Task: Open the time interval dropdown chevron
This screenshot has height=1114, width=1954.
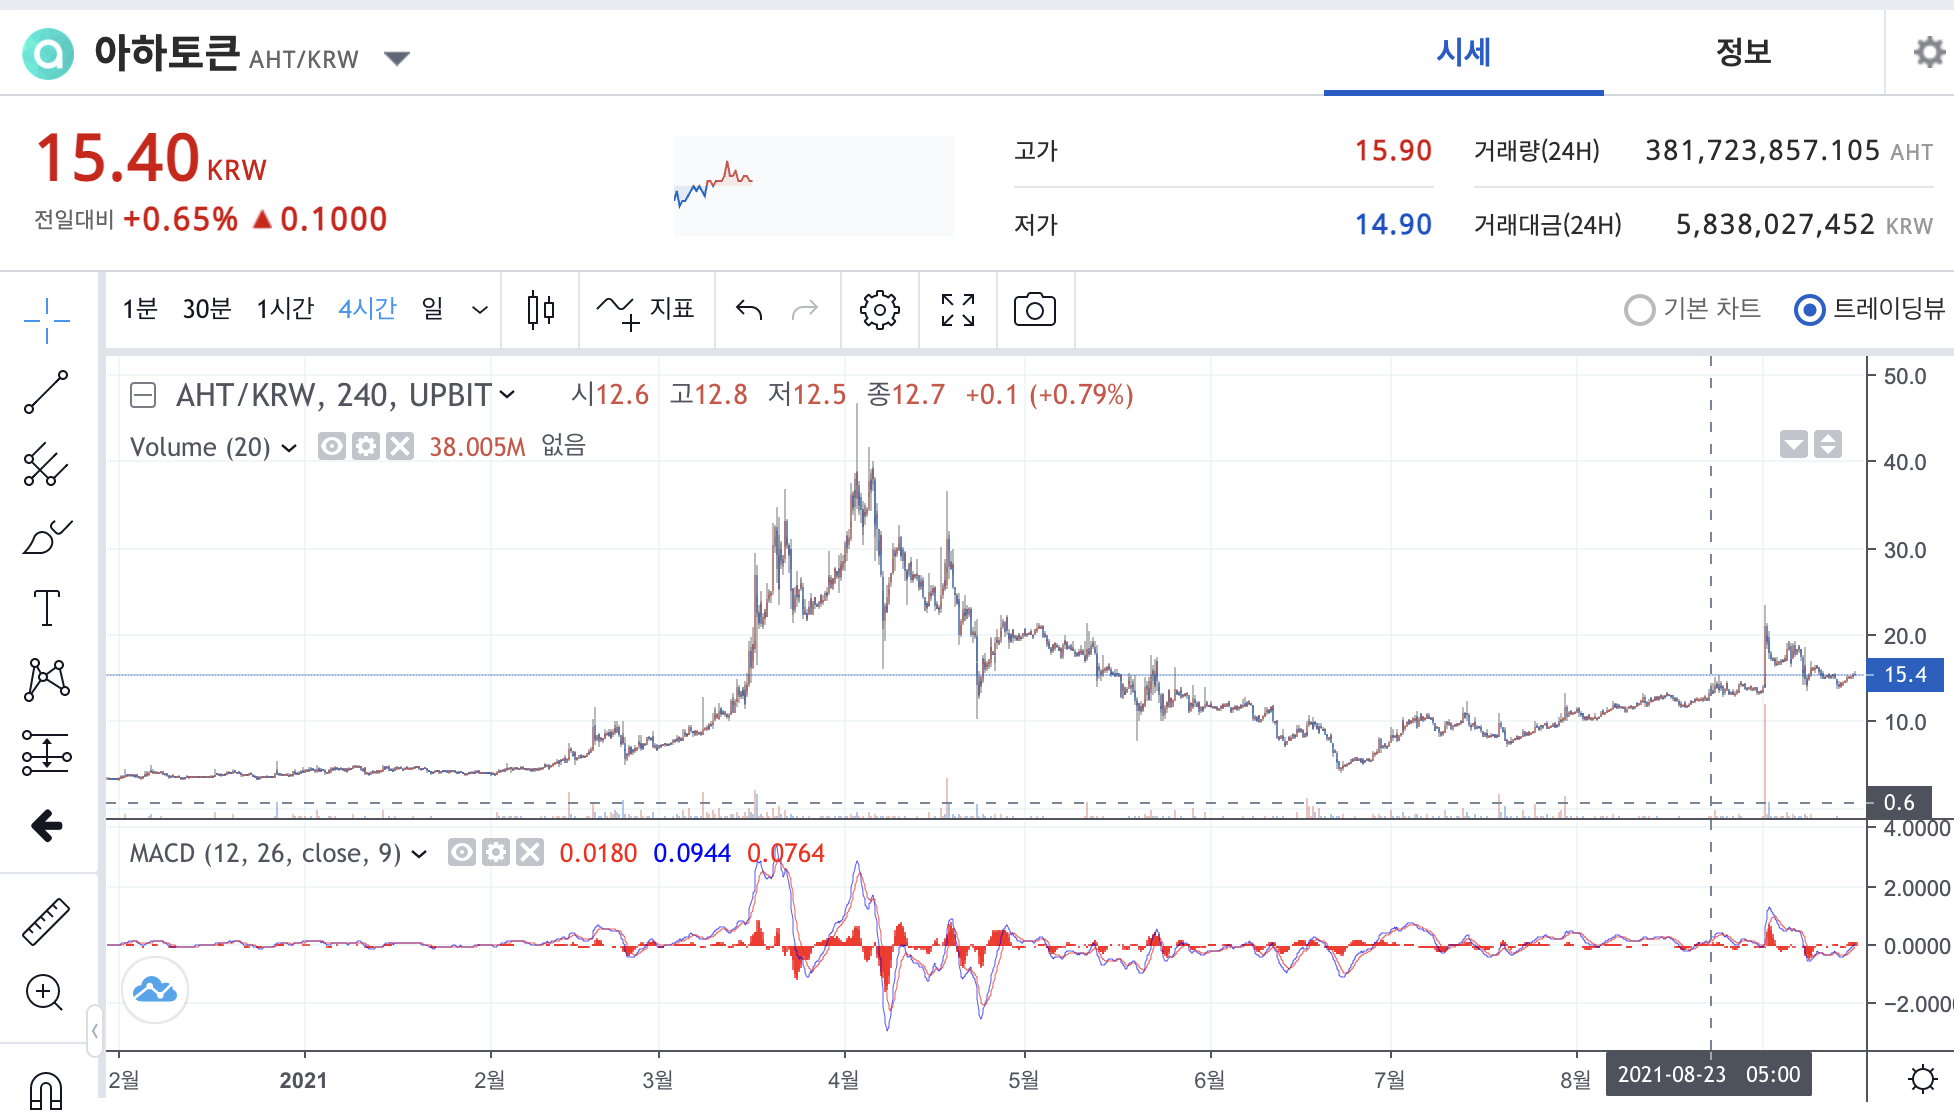Action: (x=480, y=310)
